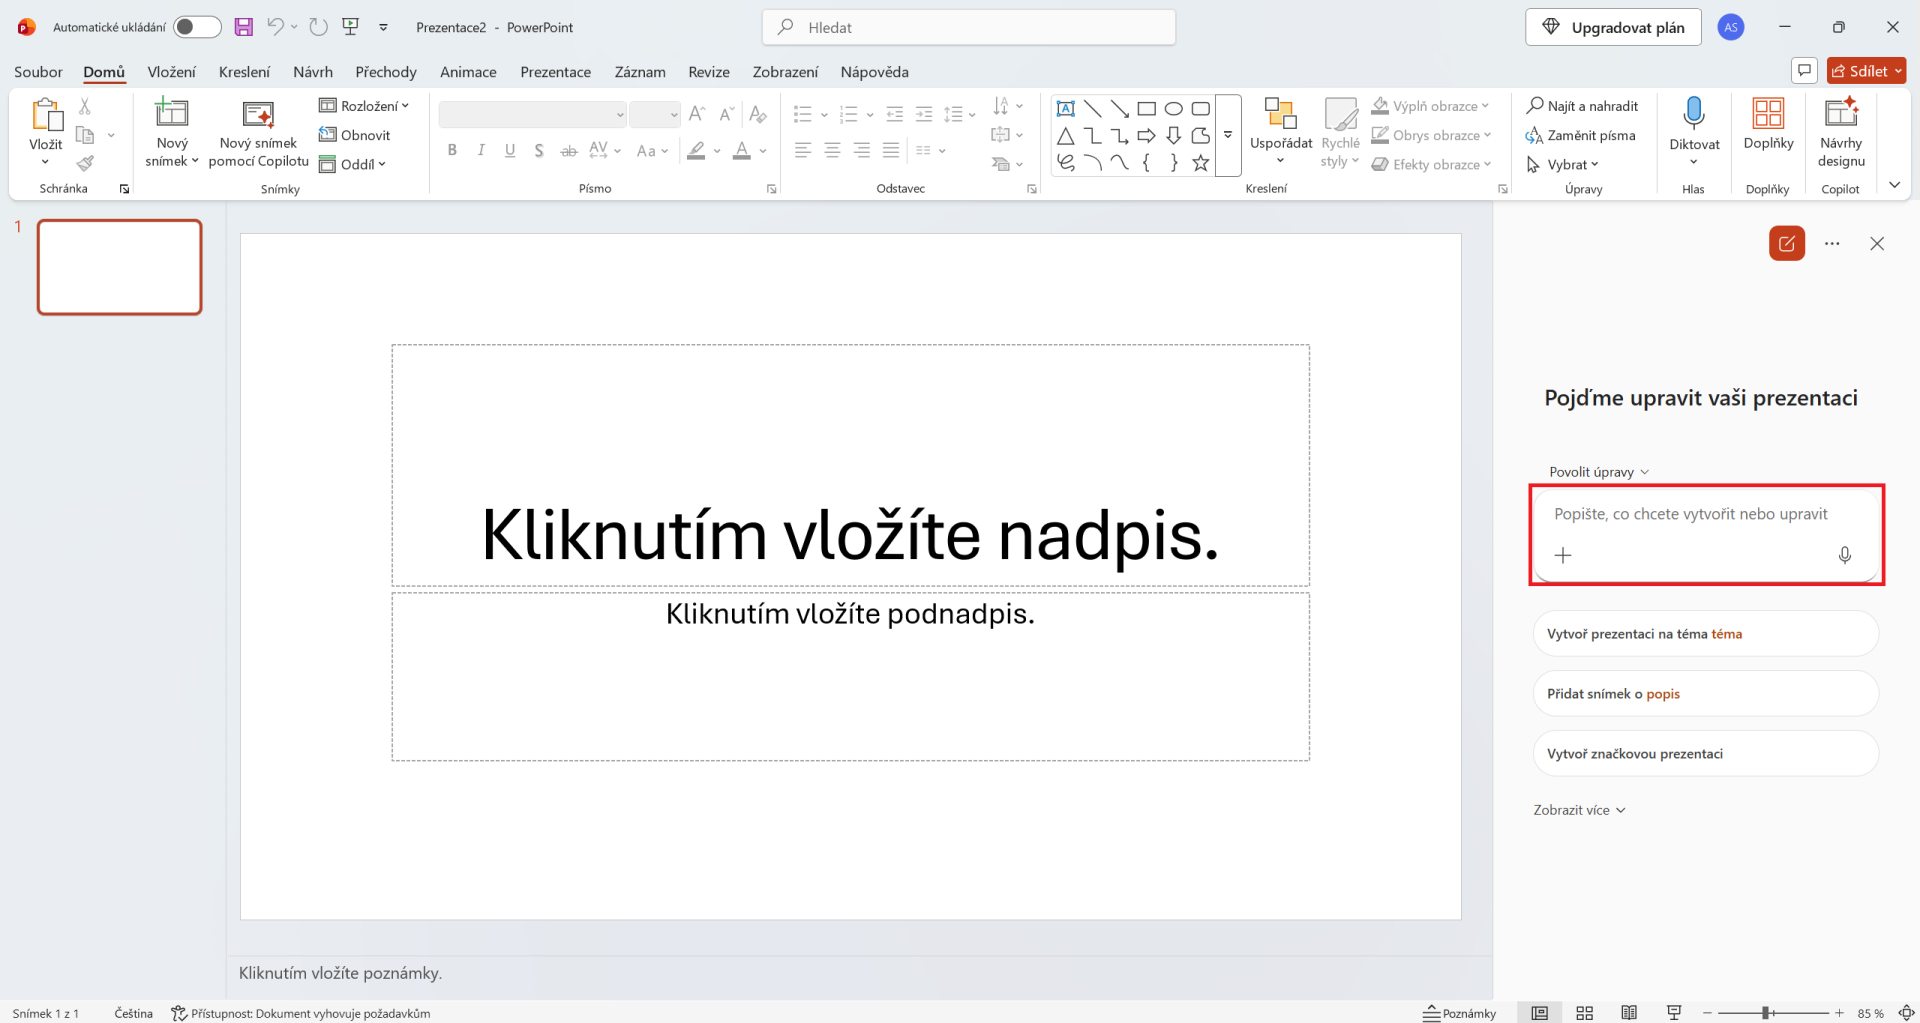The width and height of the screenshot is (1920, 1023).
Task: Switch to reading view icon
Action: coord(1629,1013)
